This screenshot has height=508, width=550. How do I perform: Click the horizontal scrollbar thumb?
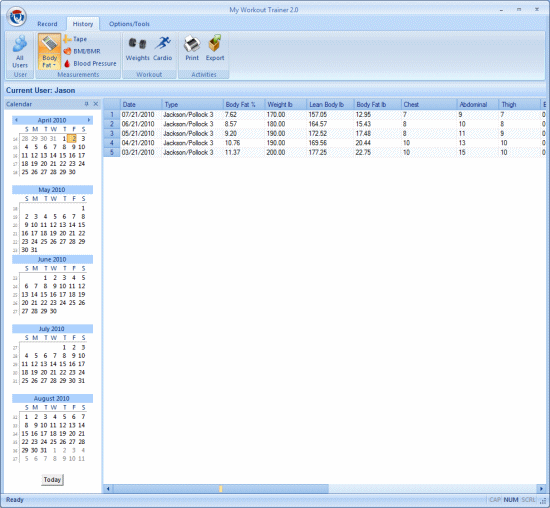(x=221, y=489)
